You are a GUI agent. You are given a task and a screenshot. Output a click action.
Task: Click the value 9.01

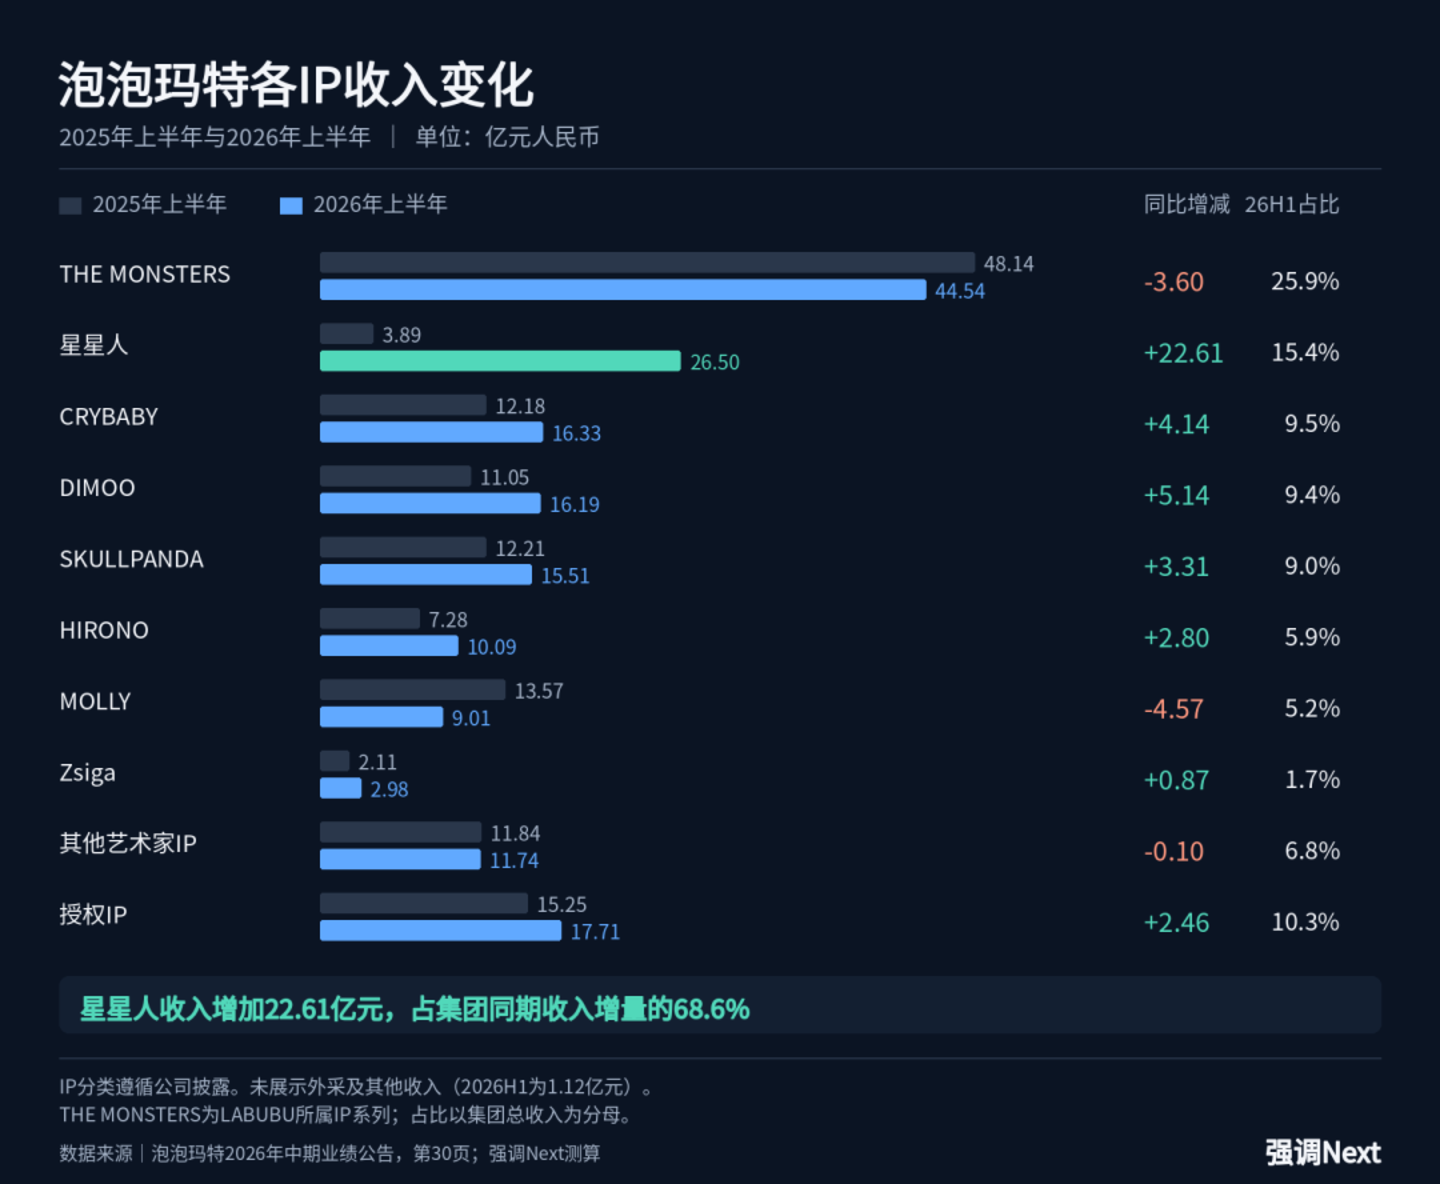(x=471, y=718)
